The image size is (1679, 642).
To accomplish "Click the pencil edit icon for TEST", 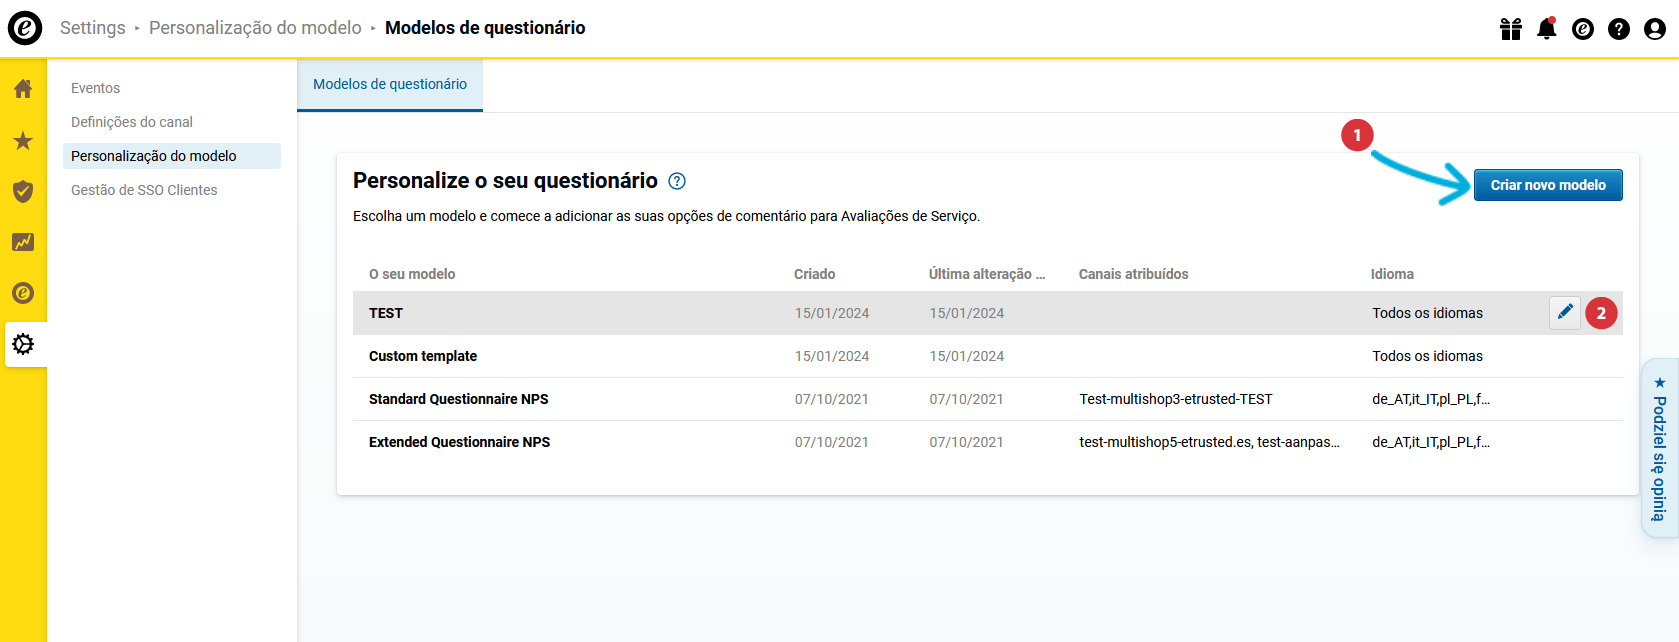I will coord(1565,313).
